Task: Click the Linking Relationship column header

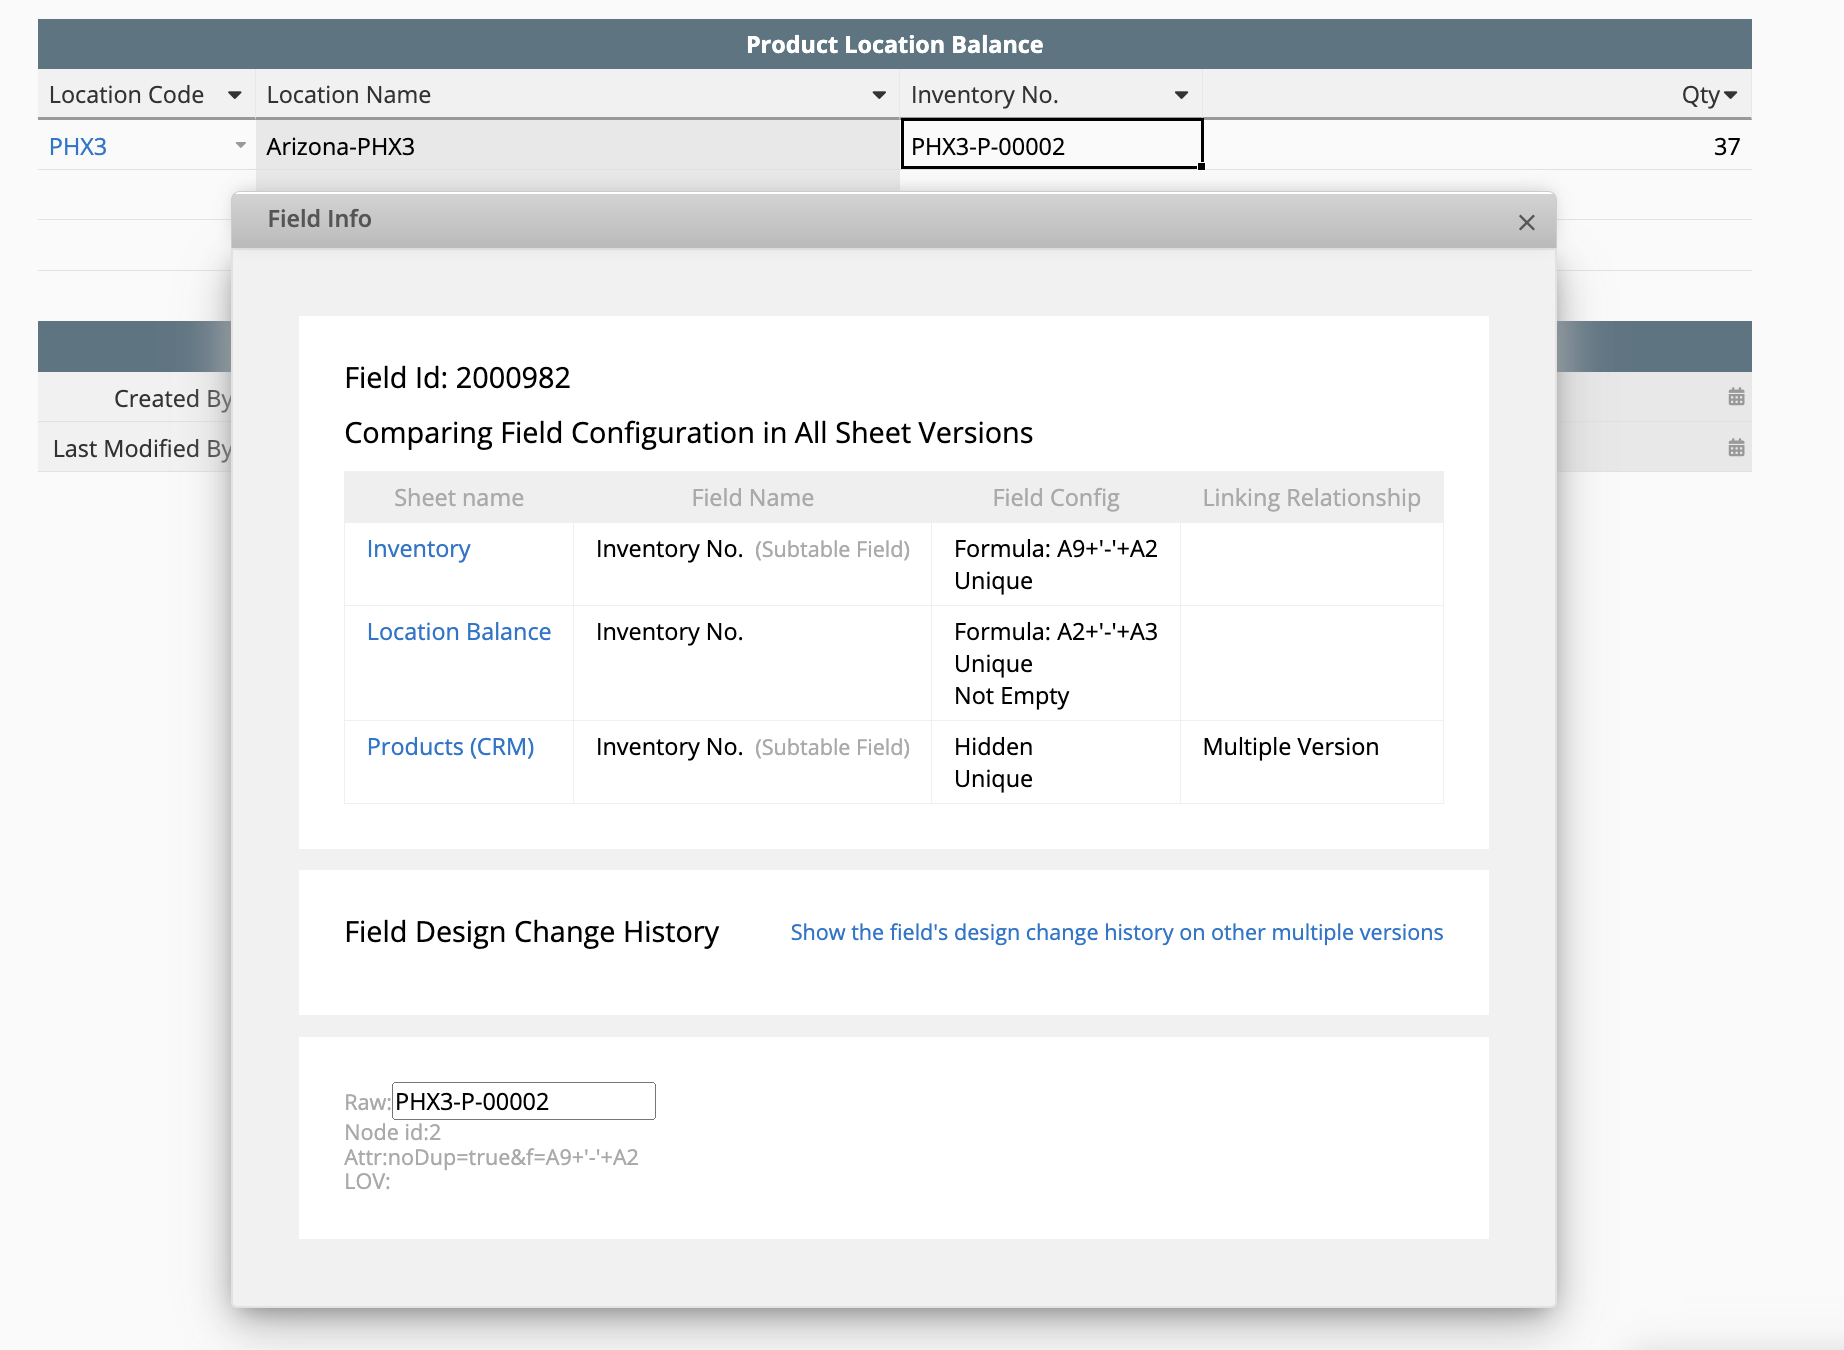Action: [x=1311, y=498]
